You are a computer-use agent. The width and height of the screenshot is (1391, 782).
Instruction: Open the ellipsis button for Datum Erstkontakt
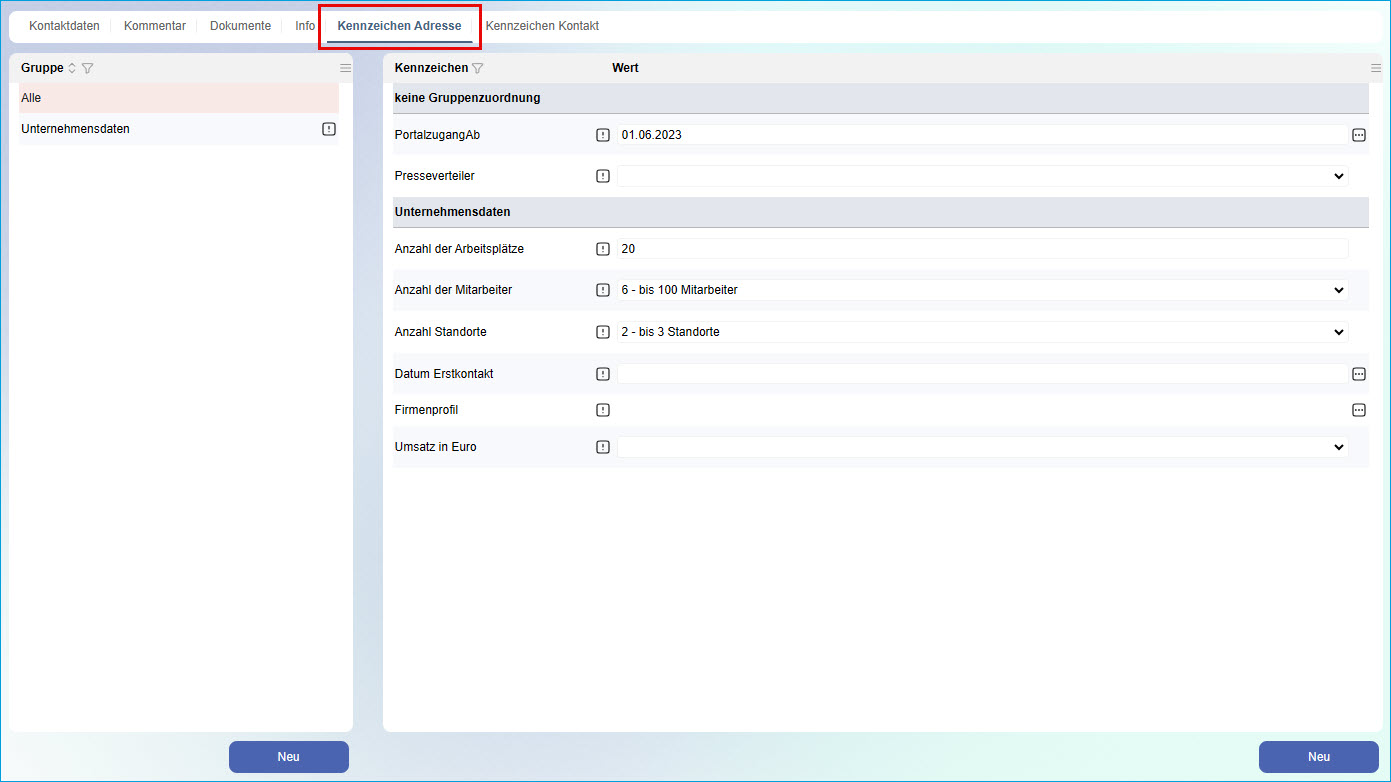[1359, 374]
